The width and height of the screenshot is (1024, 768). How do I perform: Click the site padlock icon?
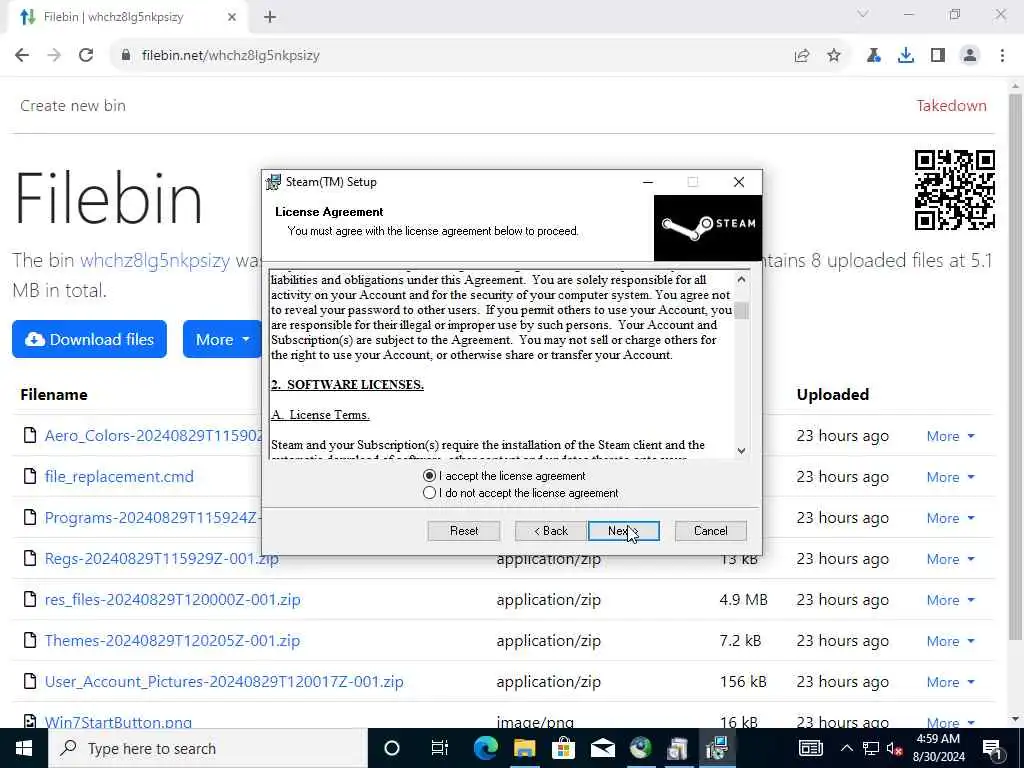pyautogui.click(x=126, y=56)
